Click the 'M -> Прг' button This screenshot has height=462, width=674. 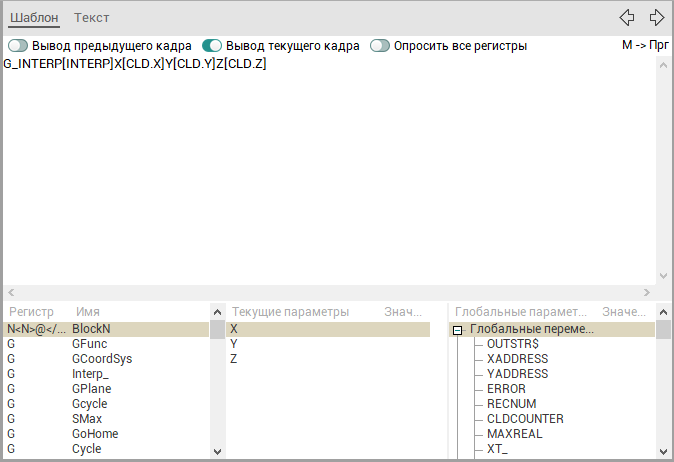(645, 45)
